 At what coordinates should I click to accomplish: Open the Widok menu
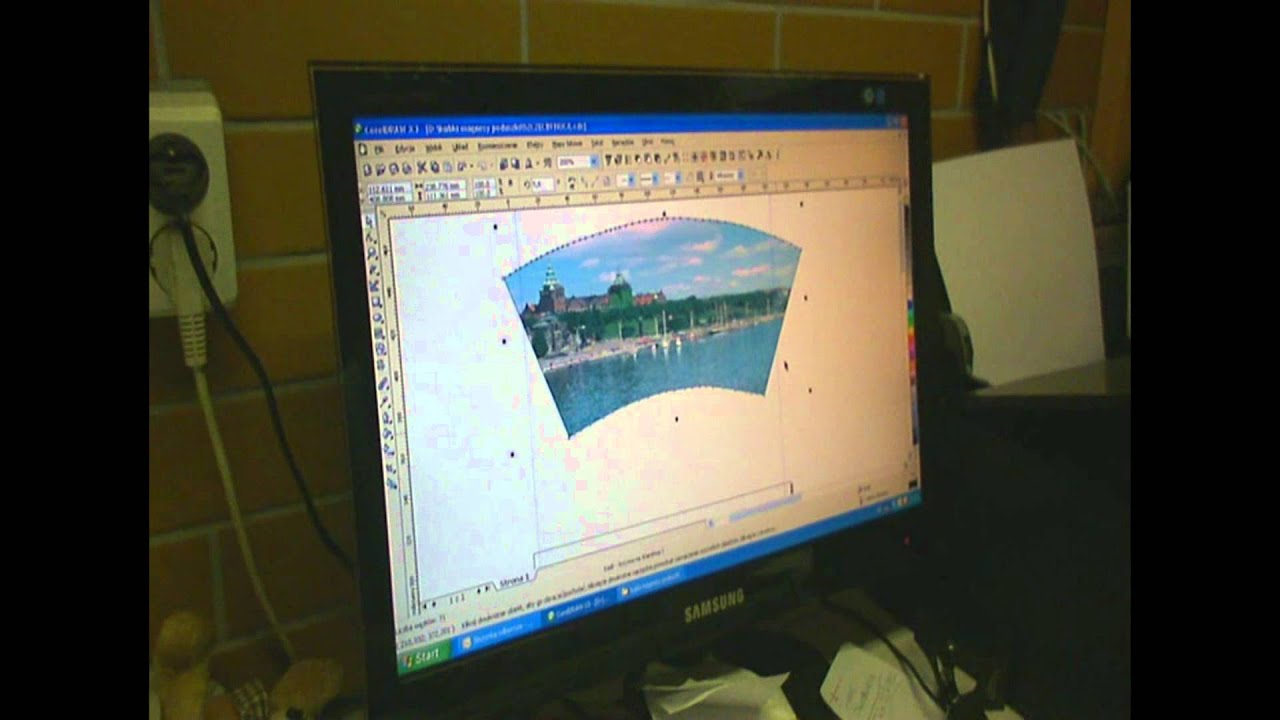433,147
